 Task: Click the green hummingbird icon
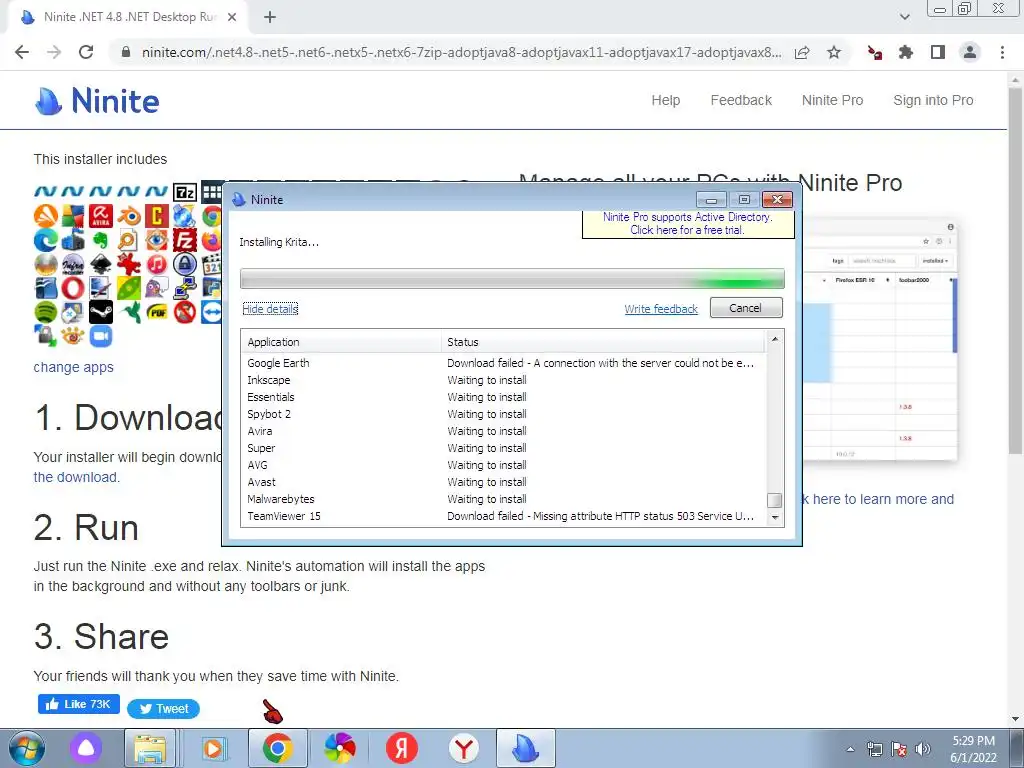(x=130, y=312)
